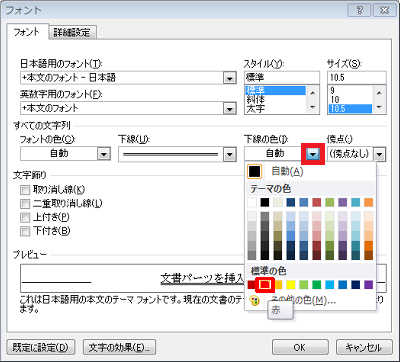Click size list scroll-up arrow

[x=379, y=92]
